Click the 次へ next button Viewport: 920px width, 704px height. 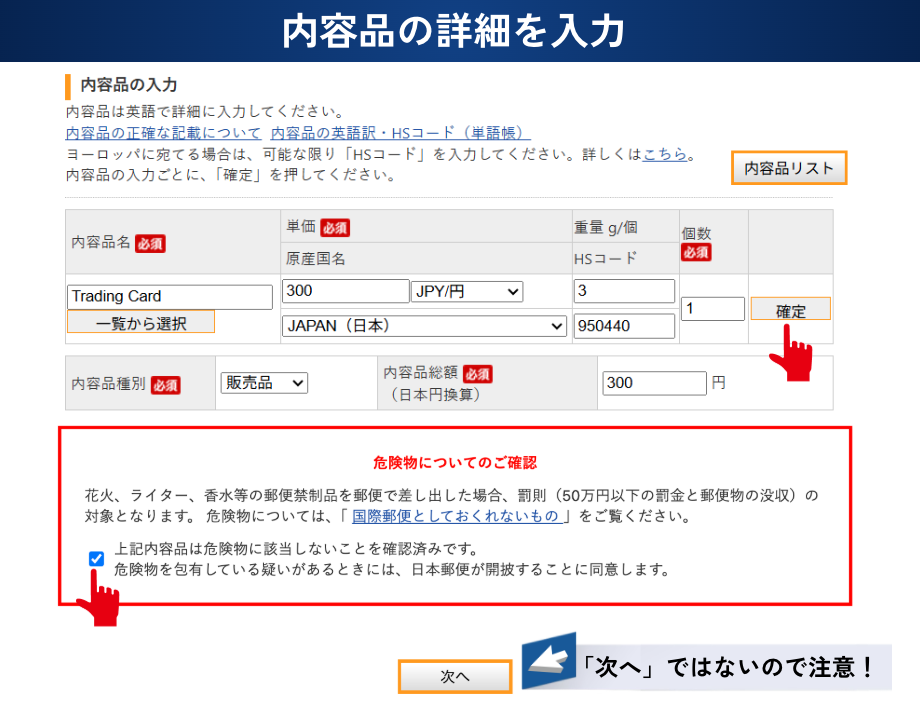tap(455, 677)
